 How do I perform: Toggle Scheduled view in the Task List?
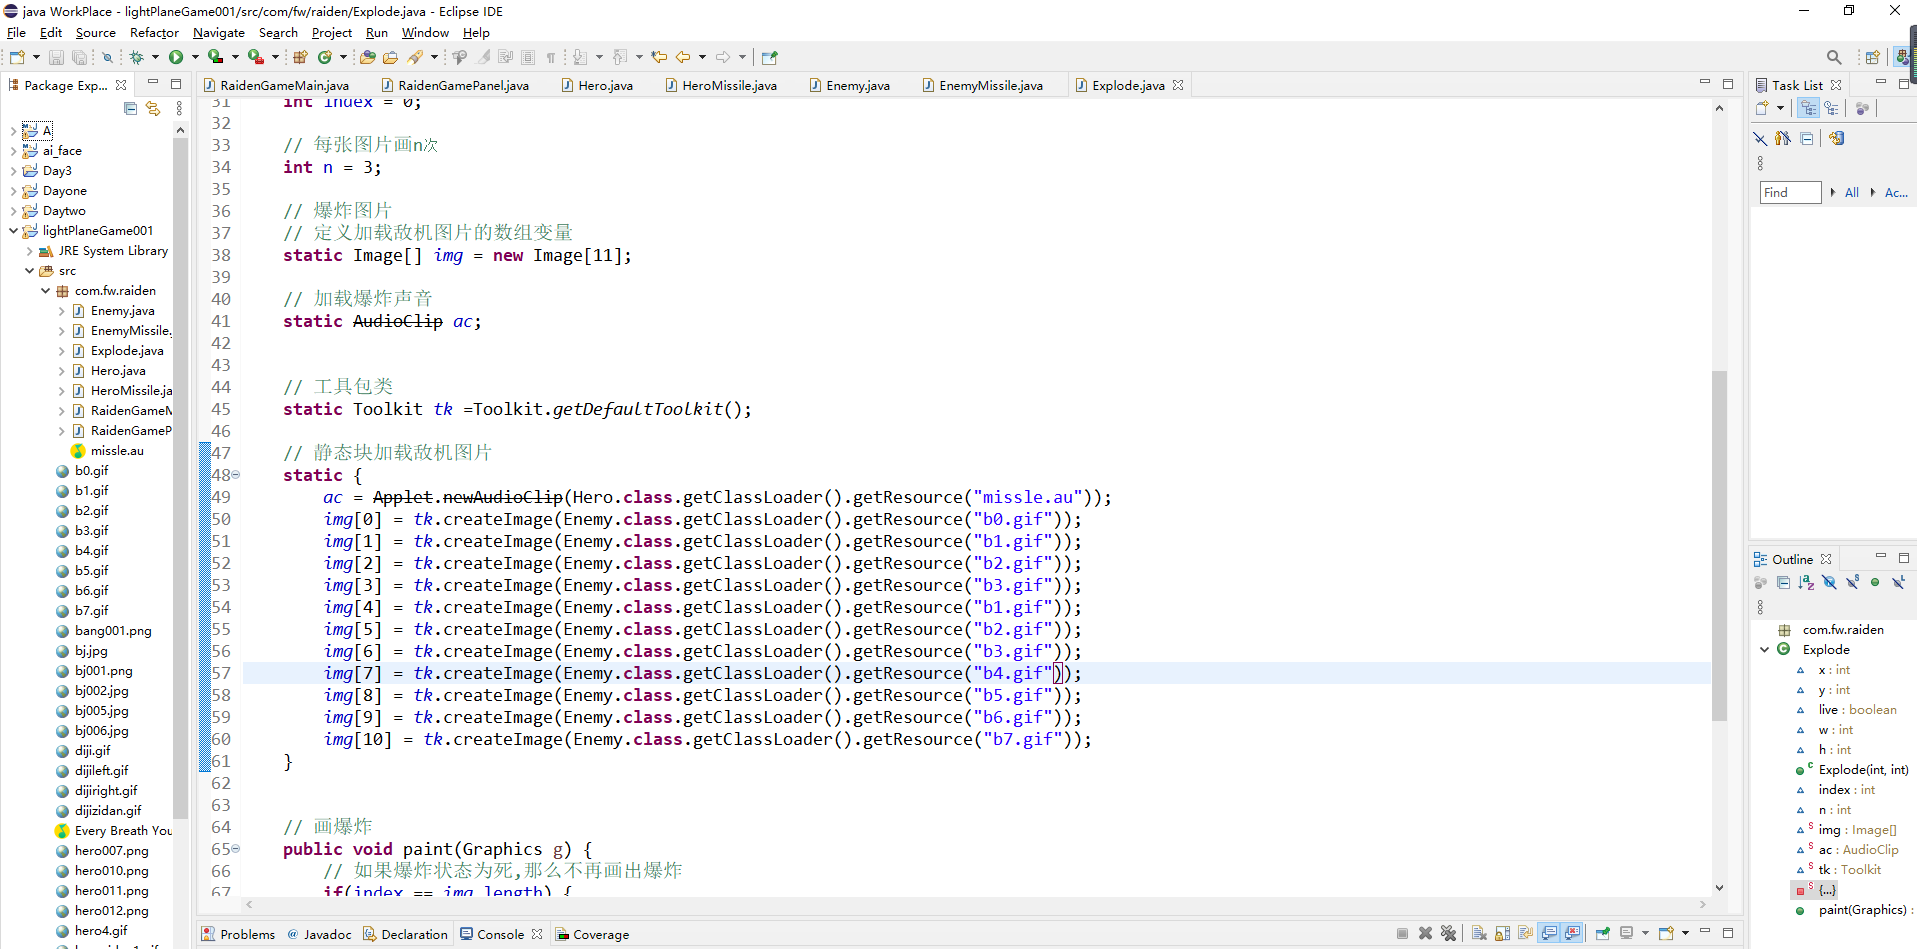(1831, 108)
